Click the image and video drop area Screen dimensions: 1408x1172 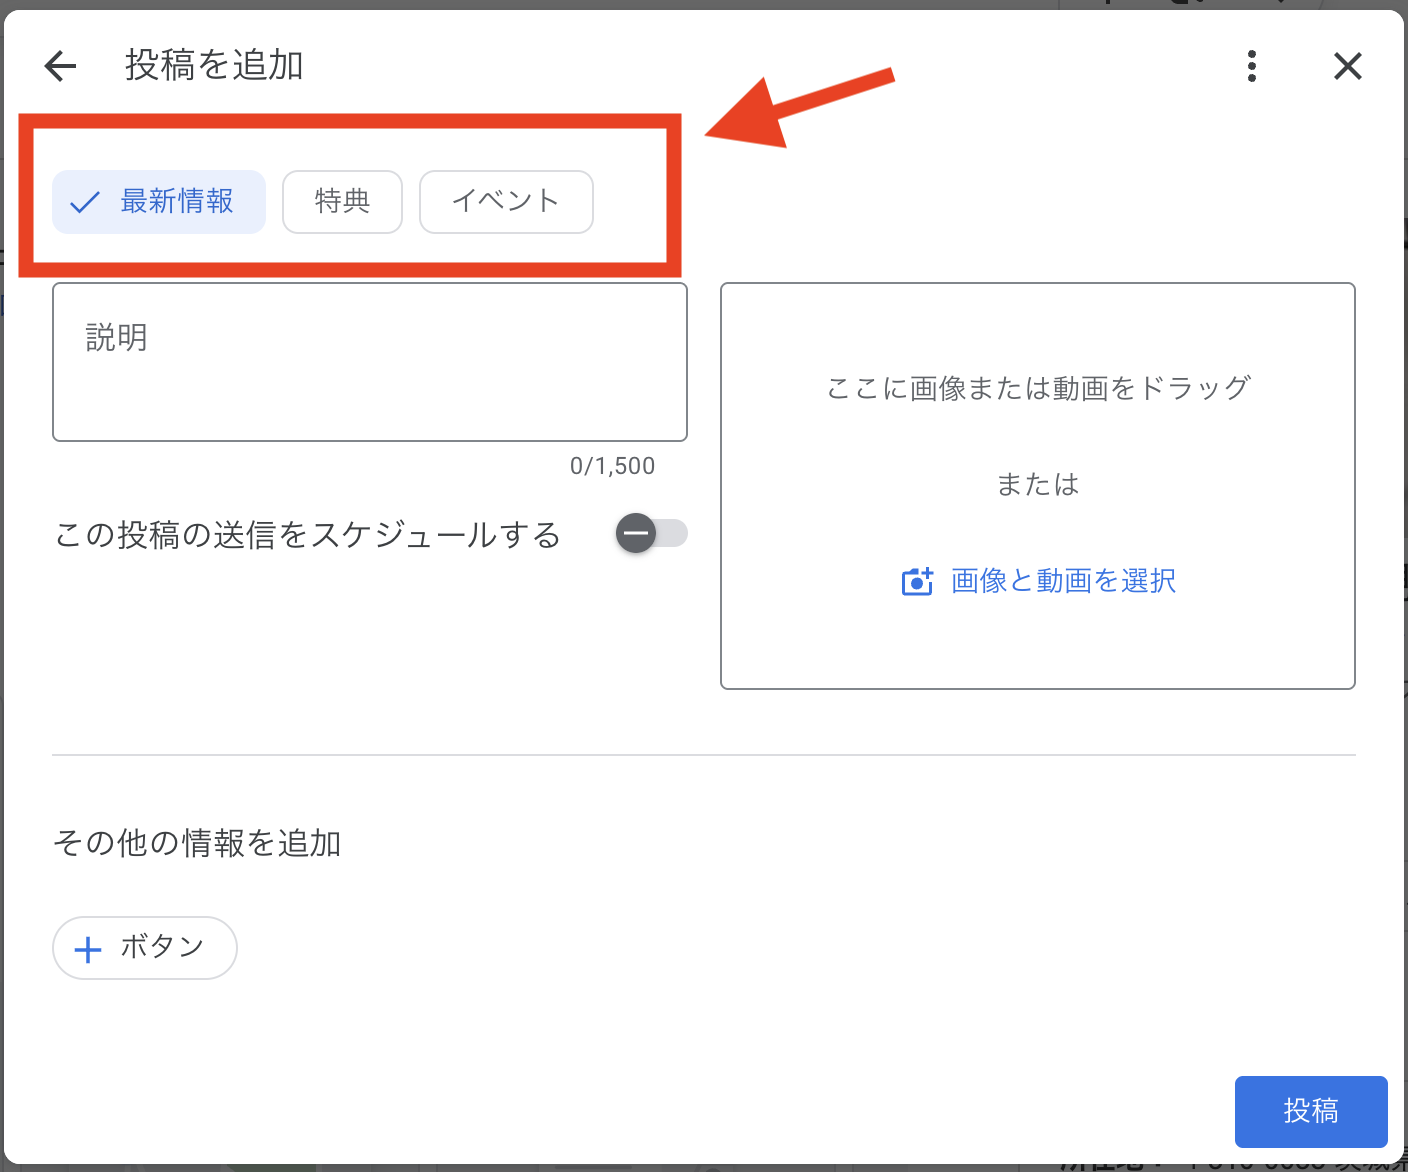(1037, 640)
